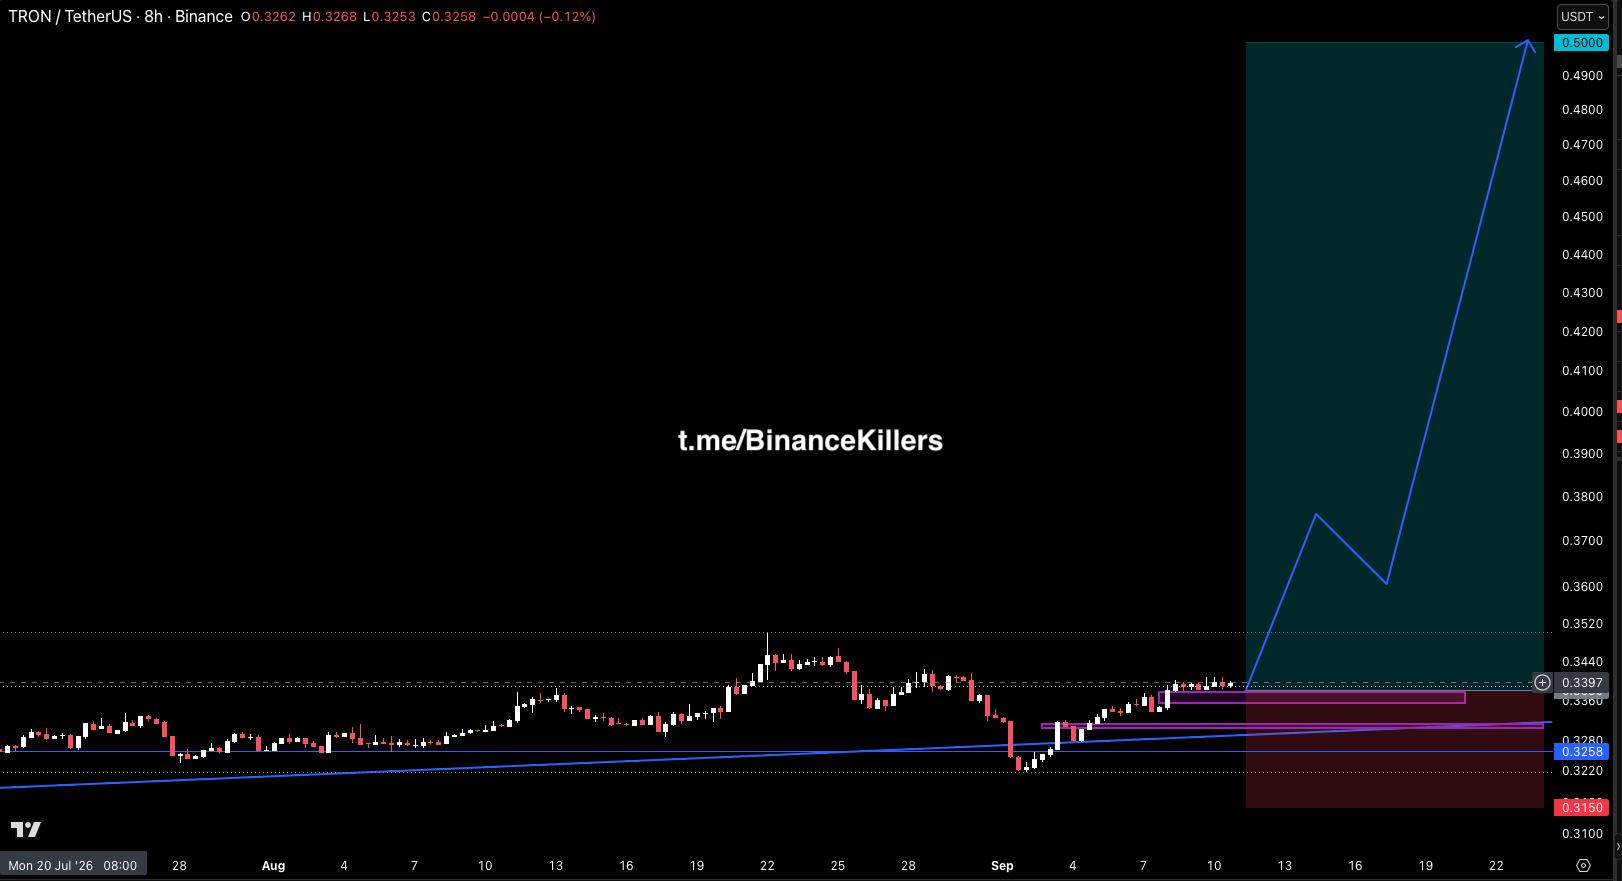Viewport: 1622px width, 881px height.
Task: Click the 0.3397 crosshair price label
Action: click(1581, 683)
